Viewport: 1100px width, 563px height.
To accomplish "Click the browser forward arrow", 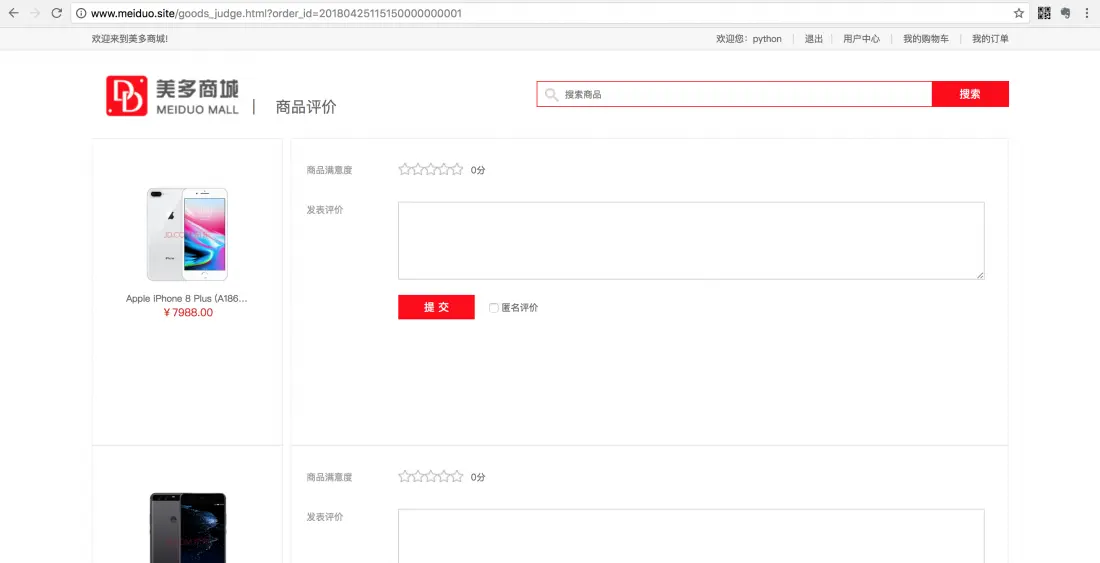I will point(35,13).
